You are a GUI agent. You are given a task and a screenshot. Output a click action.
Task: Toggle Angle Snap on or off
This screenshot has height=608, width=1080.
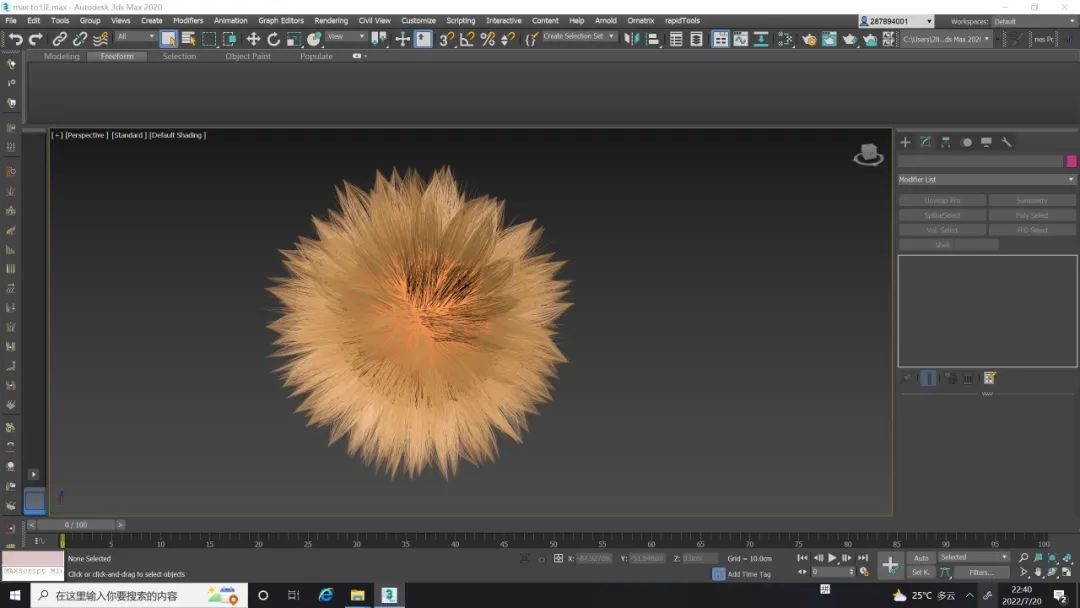click(x=467, y=39)
